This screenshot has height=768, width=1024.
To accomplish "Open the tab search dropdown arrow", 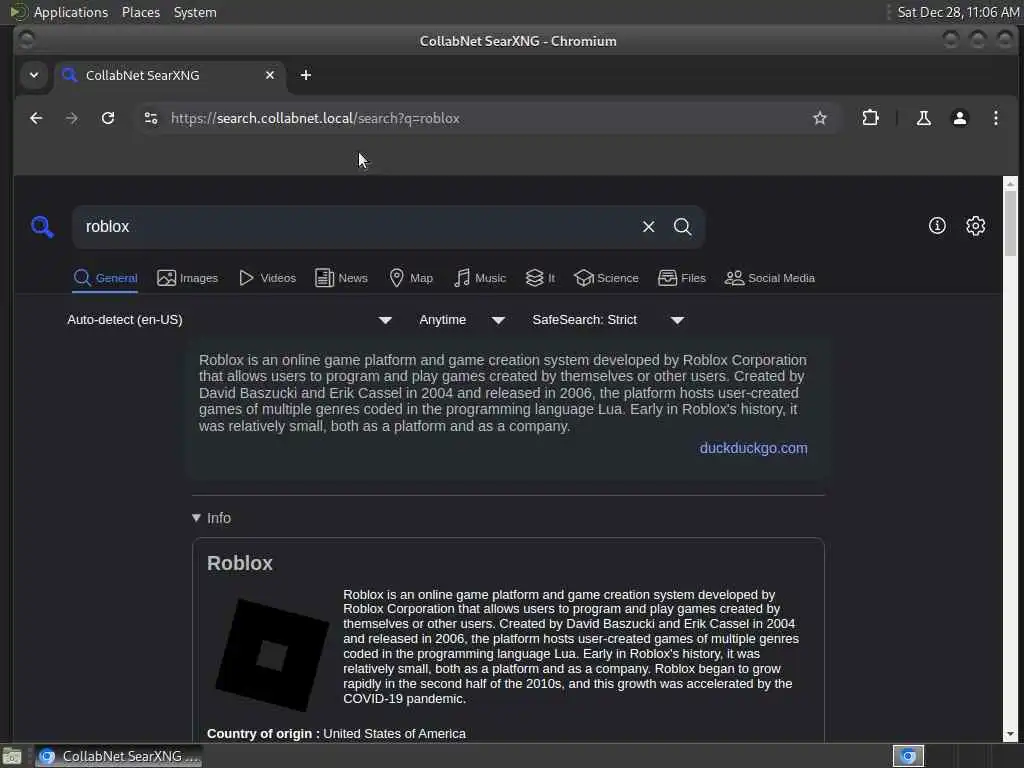I will (x=34, y=75).
